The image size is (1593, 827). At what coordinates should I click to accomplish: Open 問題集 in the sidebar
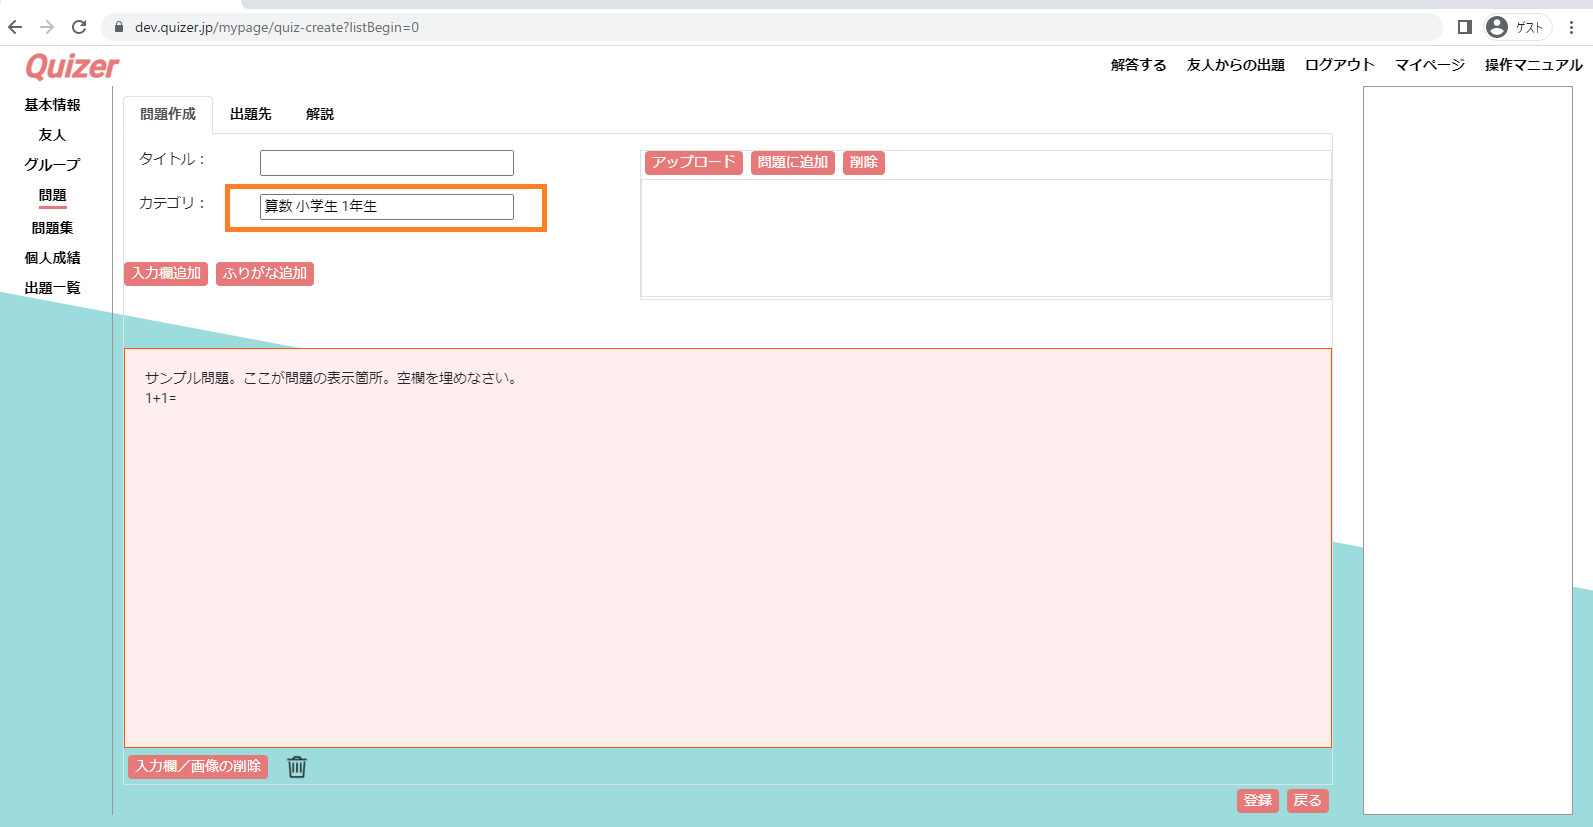pyautogui.click(x=53, y=228)
